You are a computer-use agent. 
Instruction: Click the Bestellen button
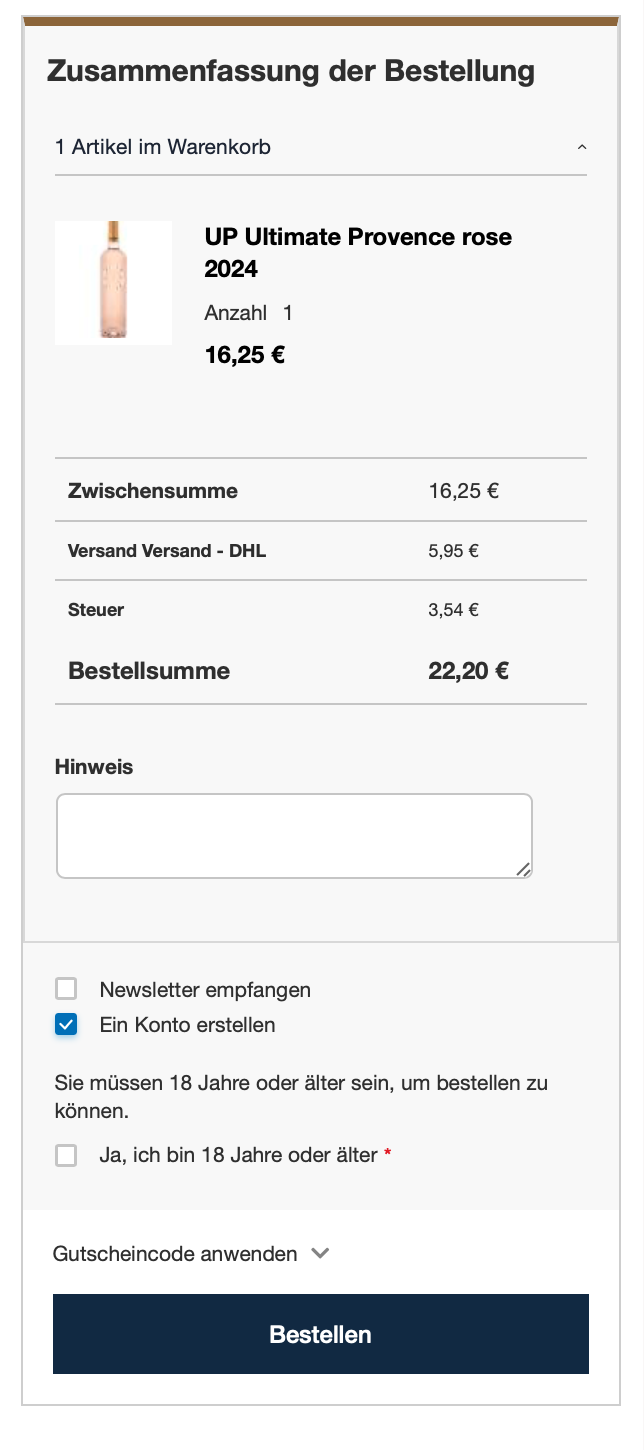pyautogui.click(x=320, y=1333)
